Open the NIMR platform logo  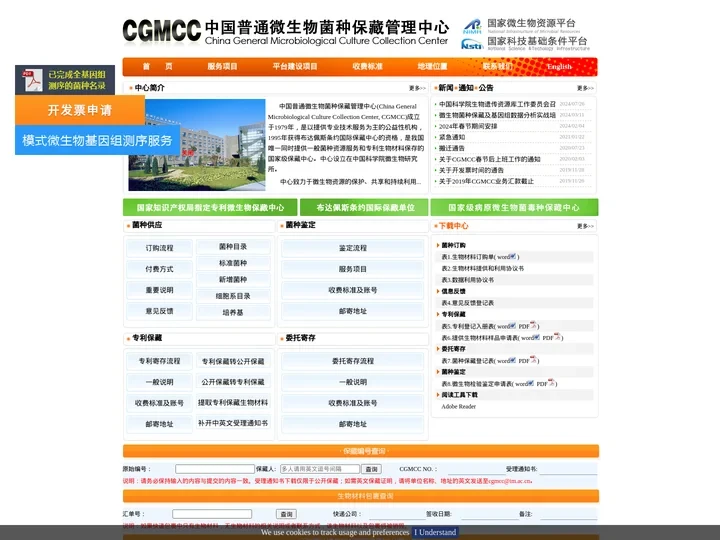pos(472,26)
